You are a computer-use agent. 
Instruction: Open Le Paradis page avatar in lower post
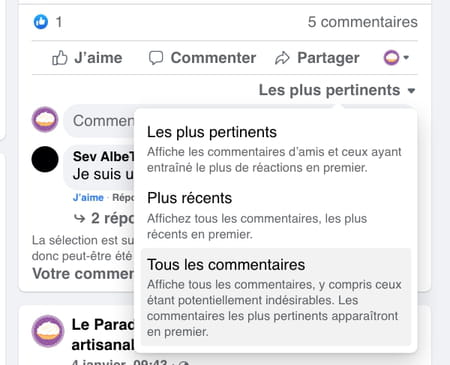point(48,331)
